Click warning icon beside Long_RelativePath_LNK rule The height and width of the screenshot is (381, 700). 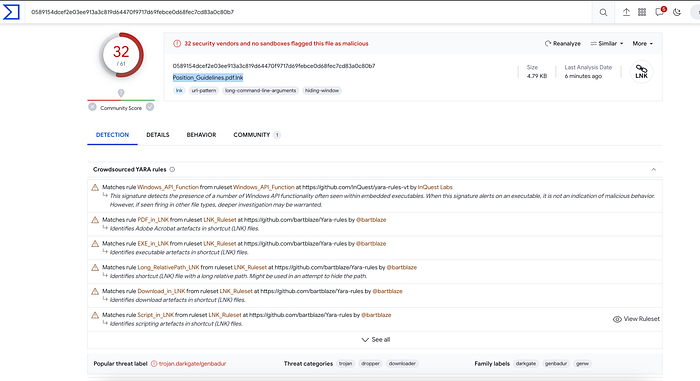(95, 268)
